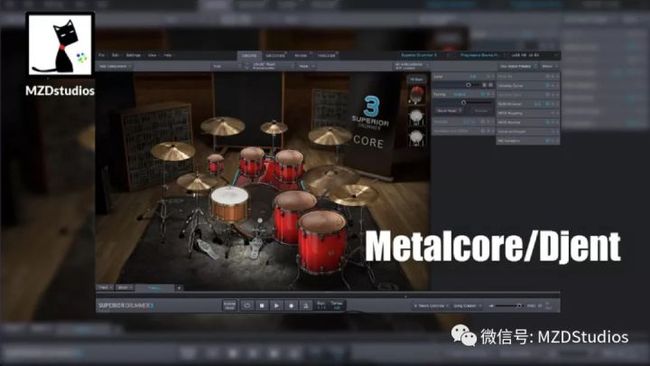Expand the MIDI Mapping section
Image resolution: width=650 pixels, height=366 pixels.
click(x=528, y=113)
